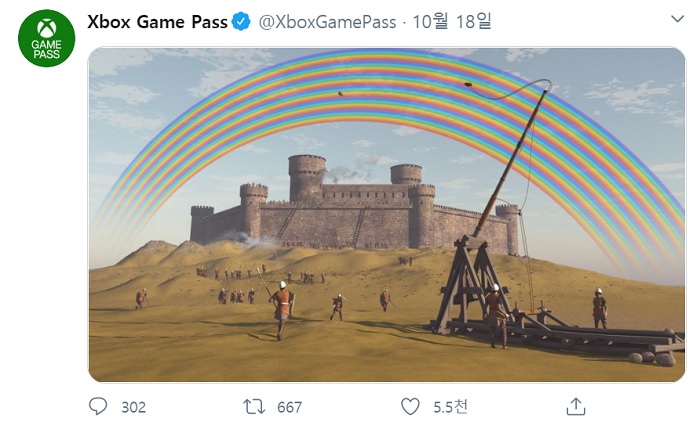Click the Xbox Game Pass display name
Image resolution: width=700 pixels, height=422 pixels.
point(157,22)
